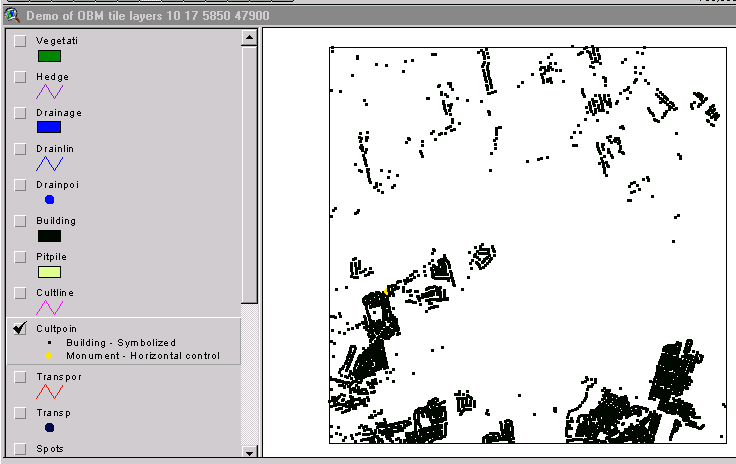Enable the Drainpoi layer checkbox
Viewport: 736px width, 464px height.
20,185
